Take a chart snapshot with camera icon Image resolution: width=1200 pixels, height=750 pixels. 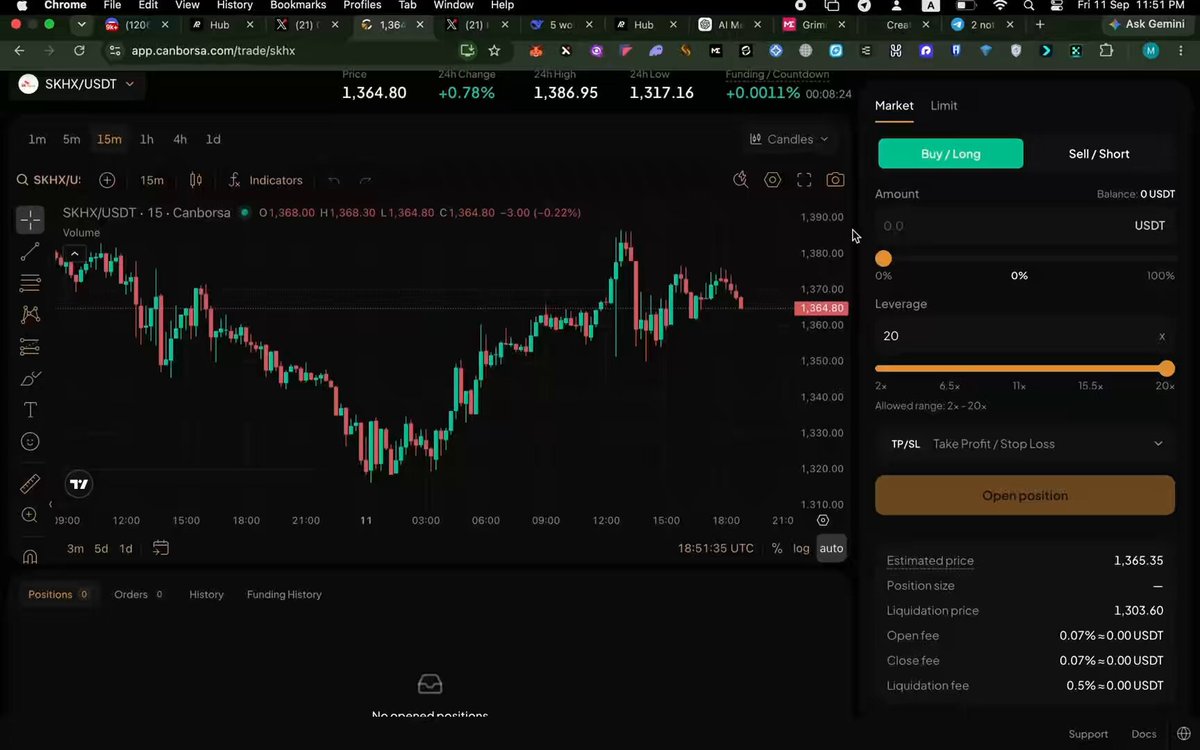tap(835, 180)
